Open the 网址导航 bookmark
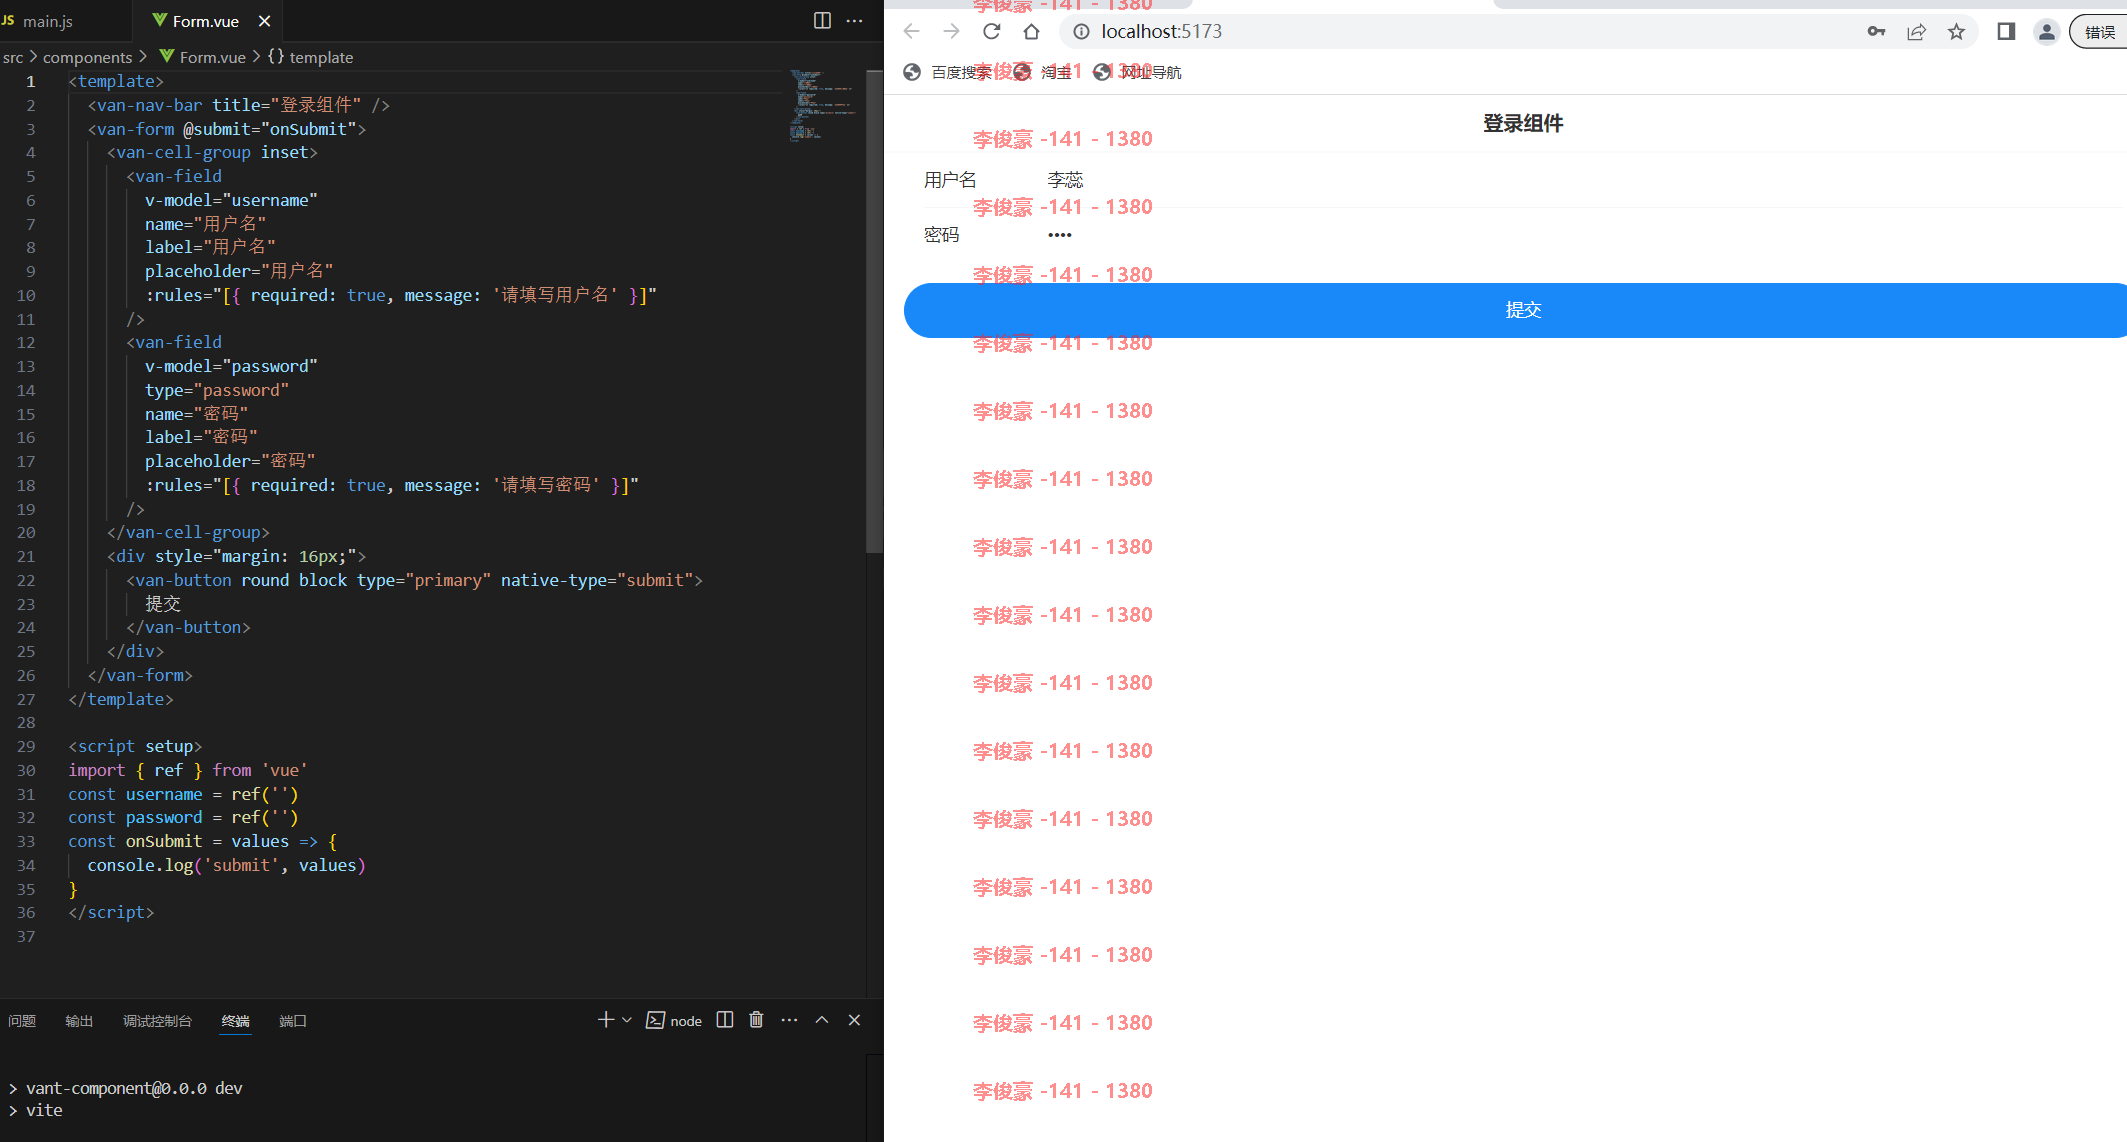Image resolution: width=2127 pixels, height=1142 pixels. click(x=1137, y=72)
